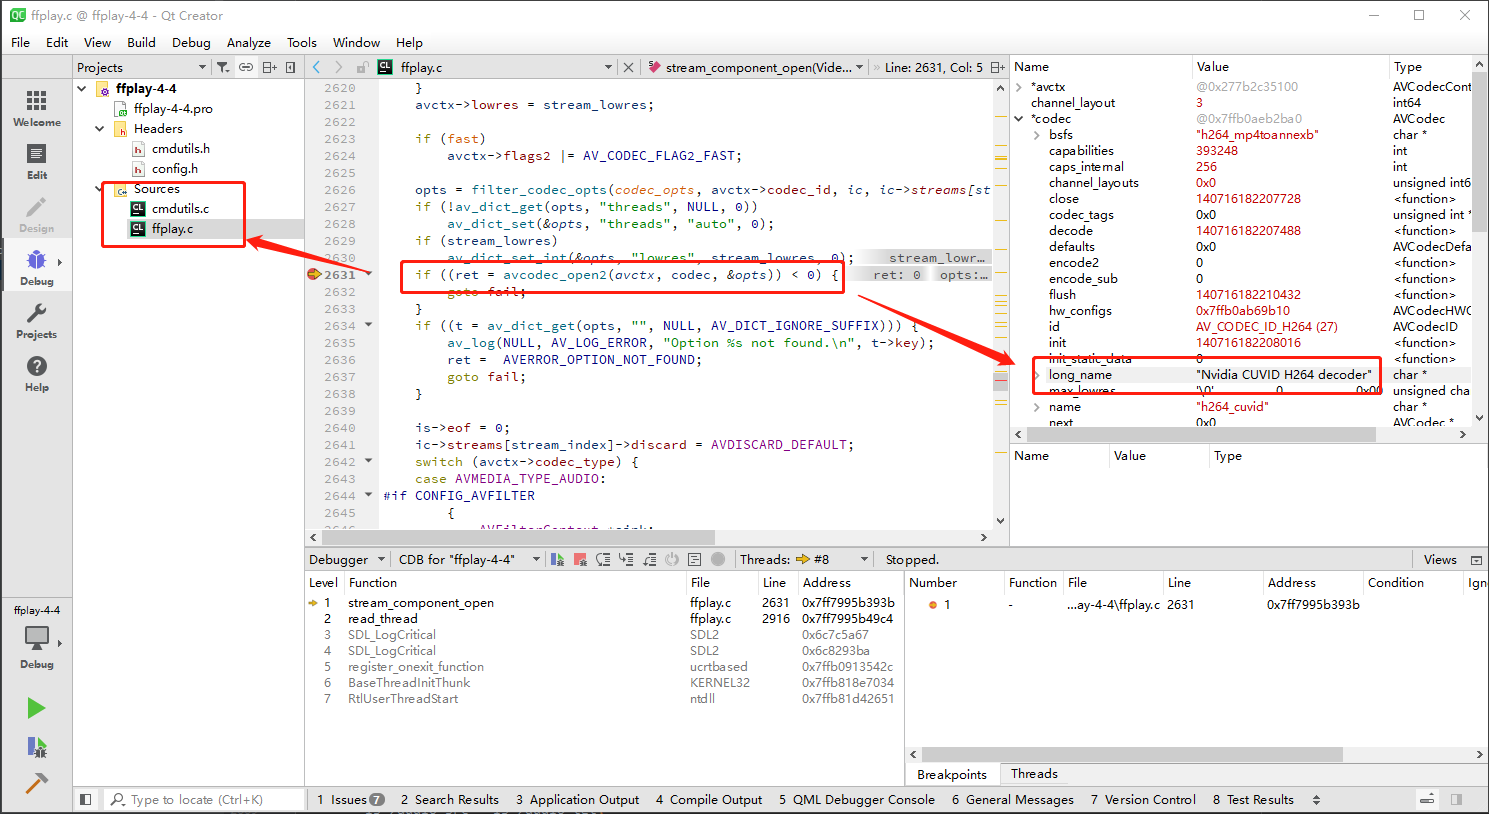Collapse the ffplay-4-4 project tree node
This screenshot has height=814, width=1489.
82,88
